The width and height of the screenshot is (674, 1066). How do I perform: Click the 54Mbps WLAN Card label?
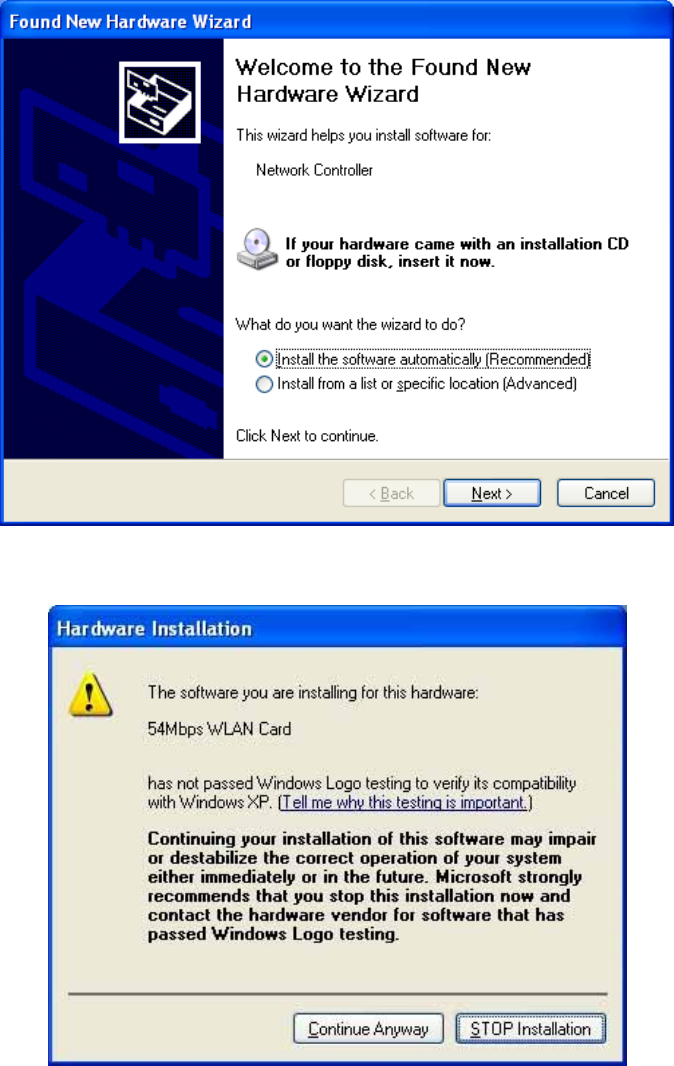point(219,729)
